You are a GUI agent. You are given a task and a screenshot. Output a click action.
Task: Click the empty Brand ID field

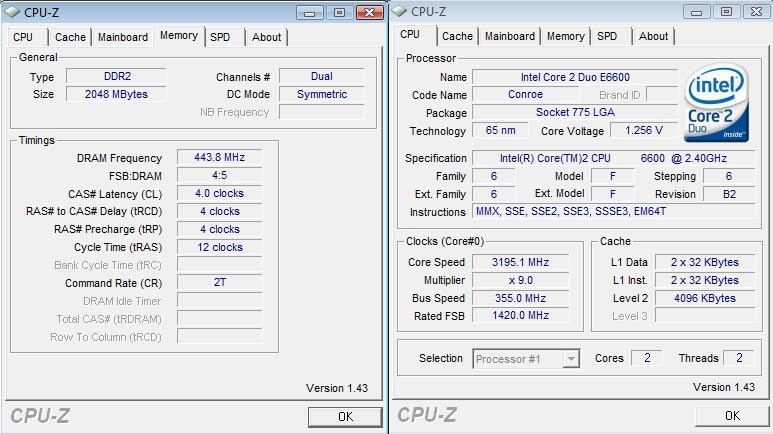[x=662, y=94]
